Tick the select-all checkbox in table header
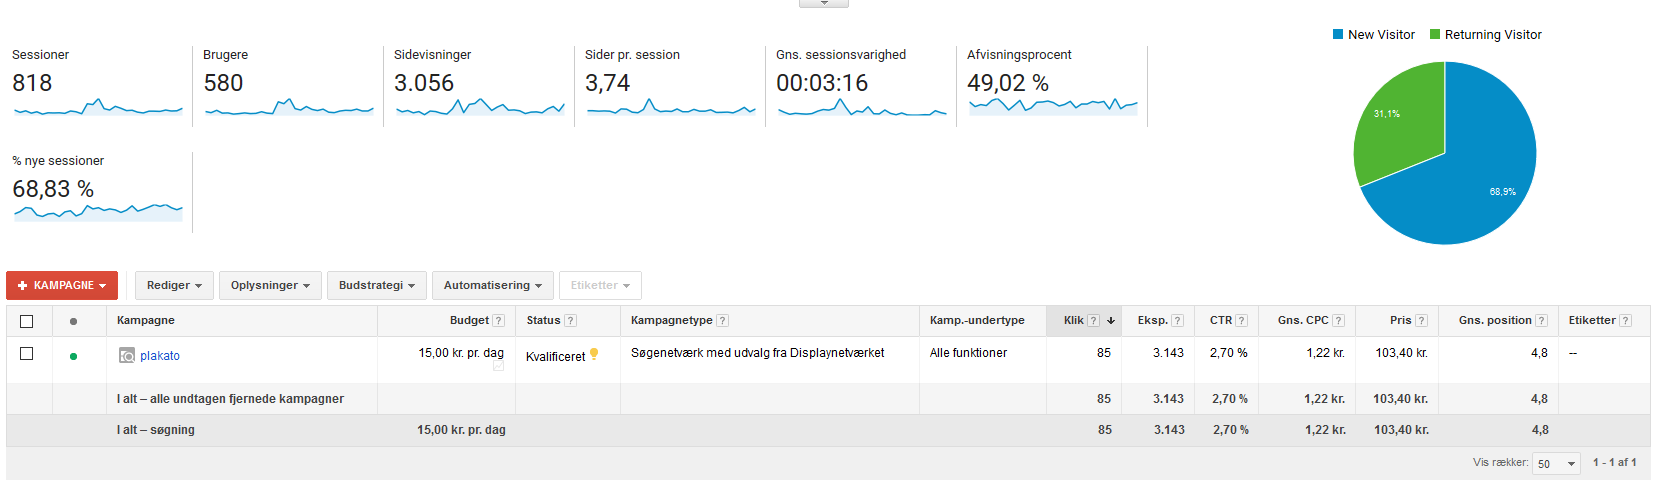Image resolution: width=1659 pixels, height=488 pixels. [x=27, y=321]
